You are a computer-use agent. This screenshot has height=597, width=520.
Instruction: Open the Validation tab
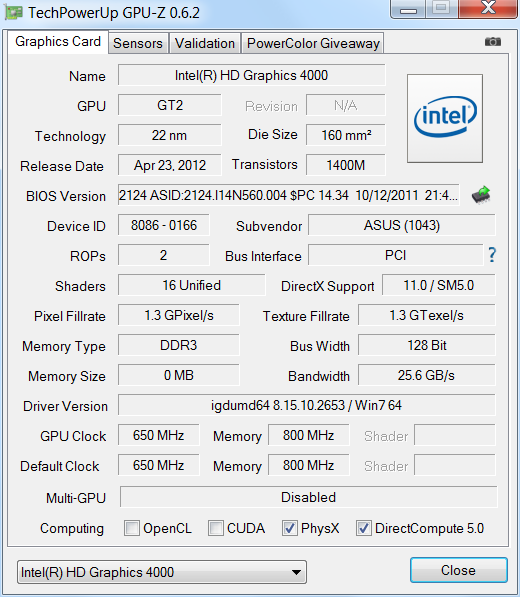[x=205, y=43]
